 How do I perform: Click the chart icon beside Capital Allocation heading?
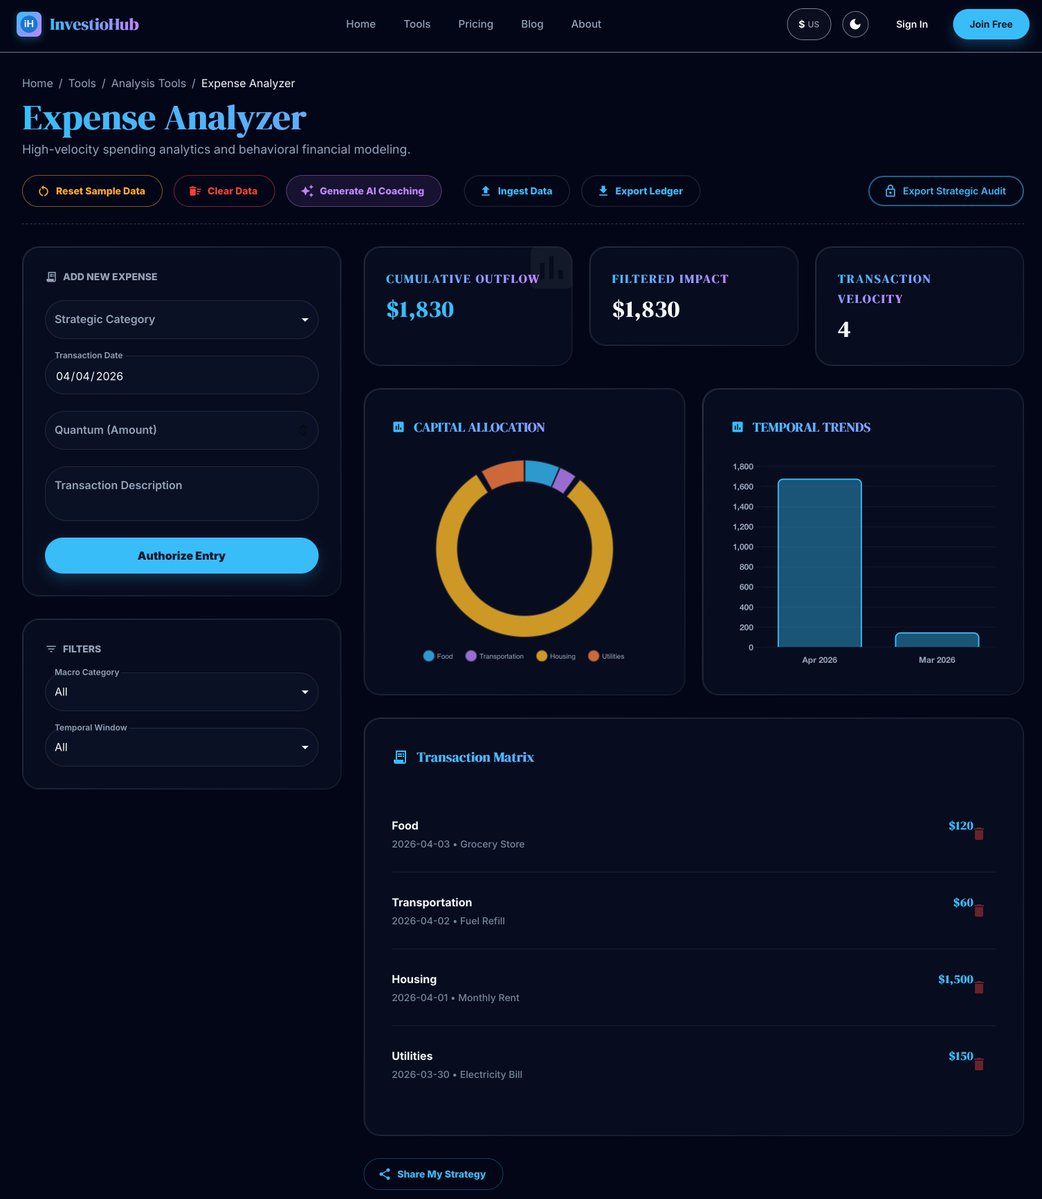click(397, 427)
